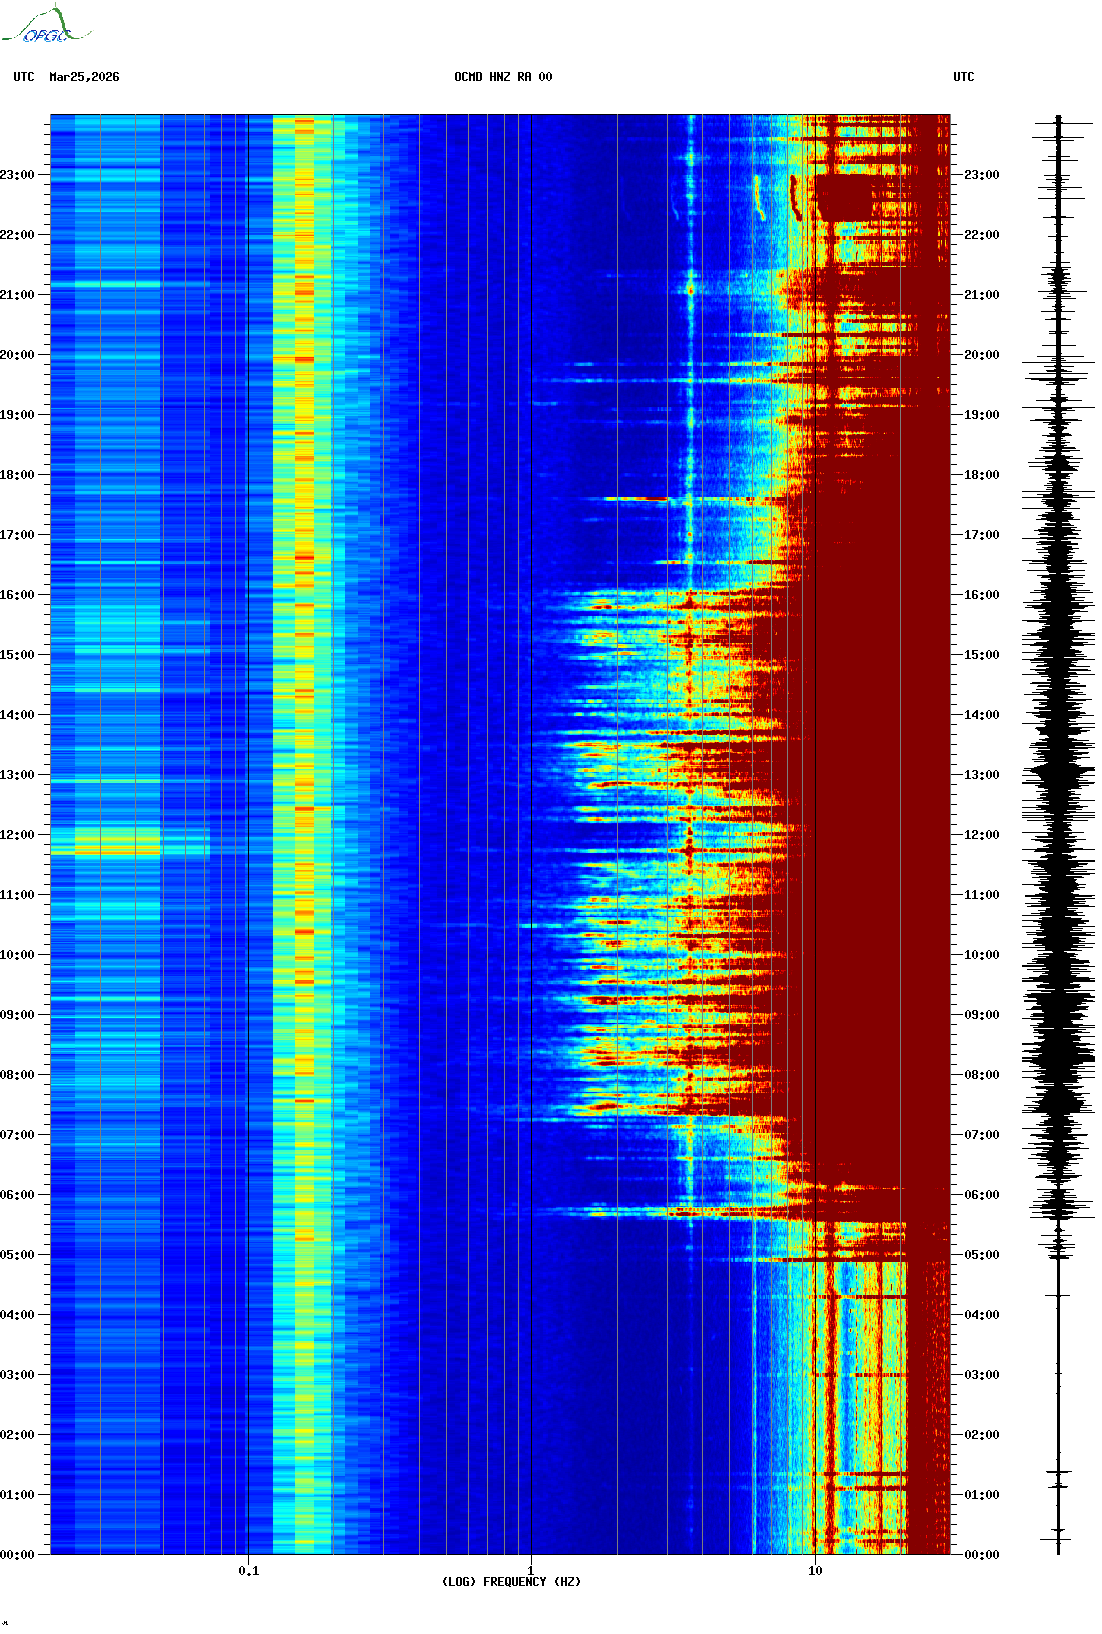The image size is (1102, 1634).
Task: Click the '1' frequency tick label
Action: pos(531,1571)
